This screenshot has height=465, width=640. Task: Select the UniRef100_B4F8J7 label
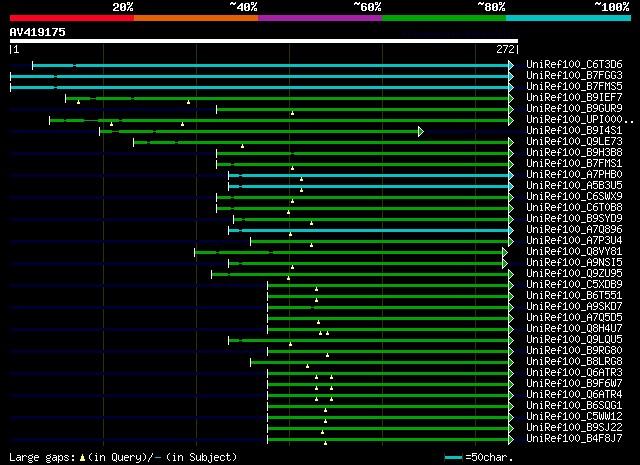(574, 439)
